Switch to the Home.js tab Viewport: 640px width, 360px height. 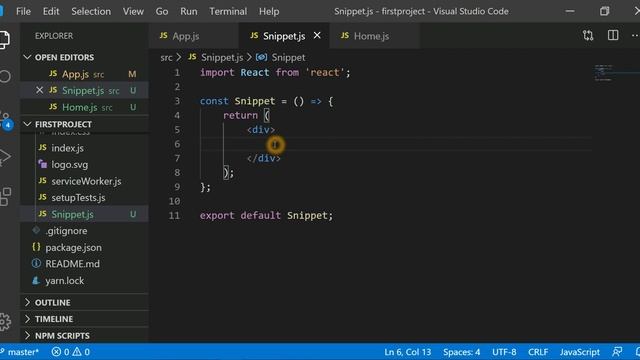374,36
